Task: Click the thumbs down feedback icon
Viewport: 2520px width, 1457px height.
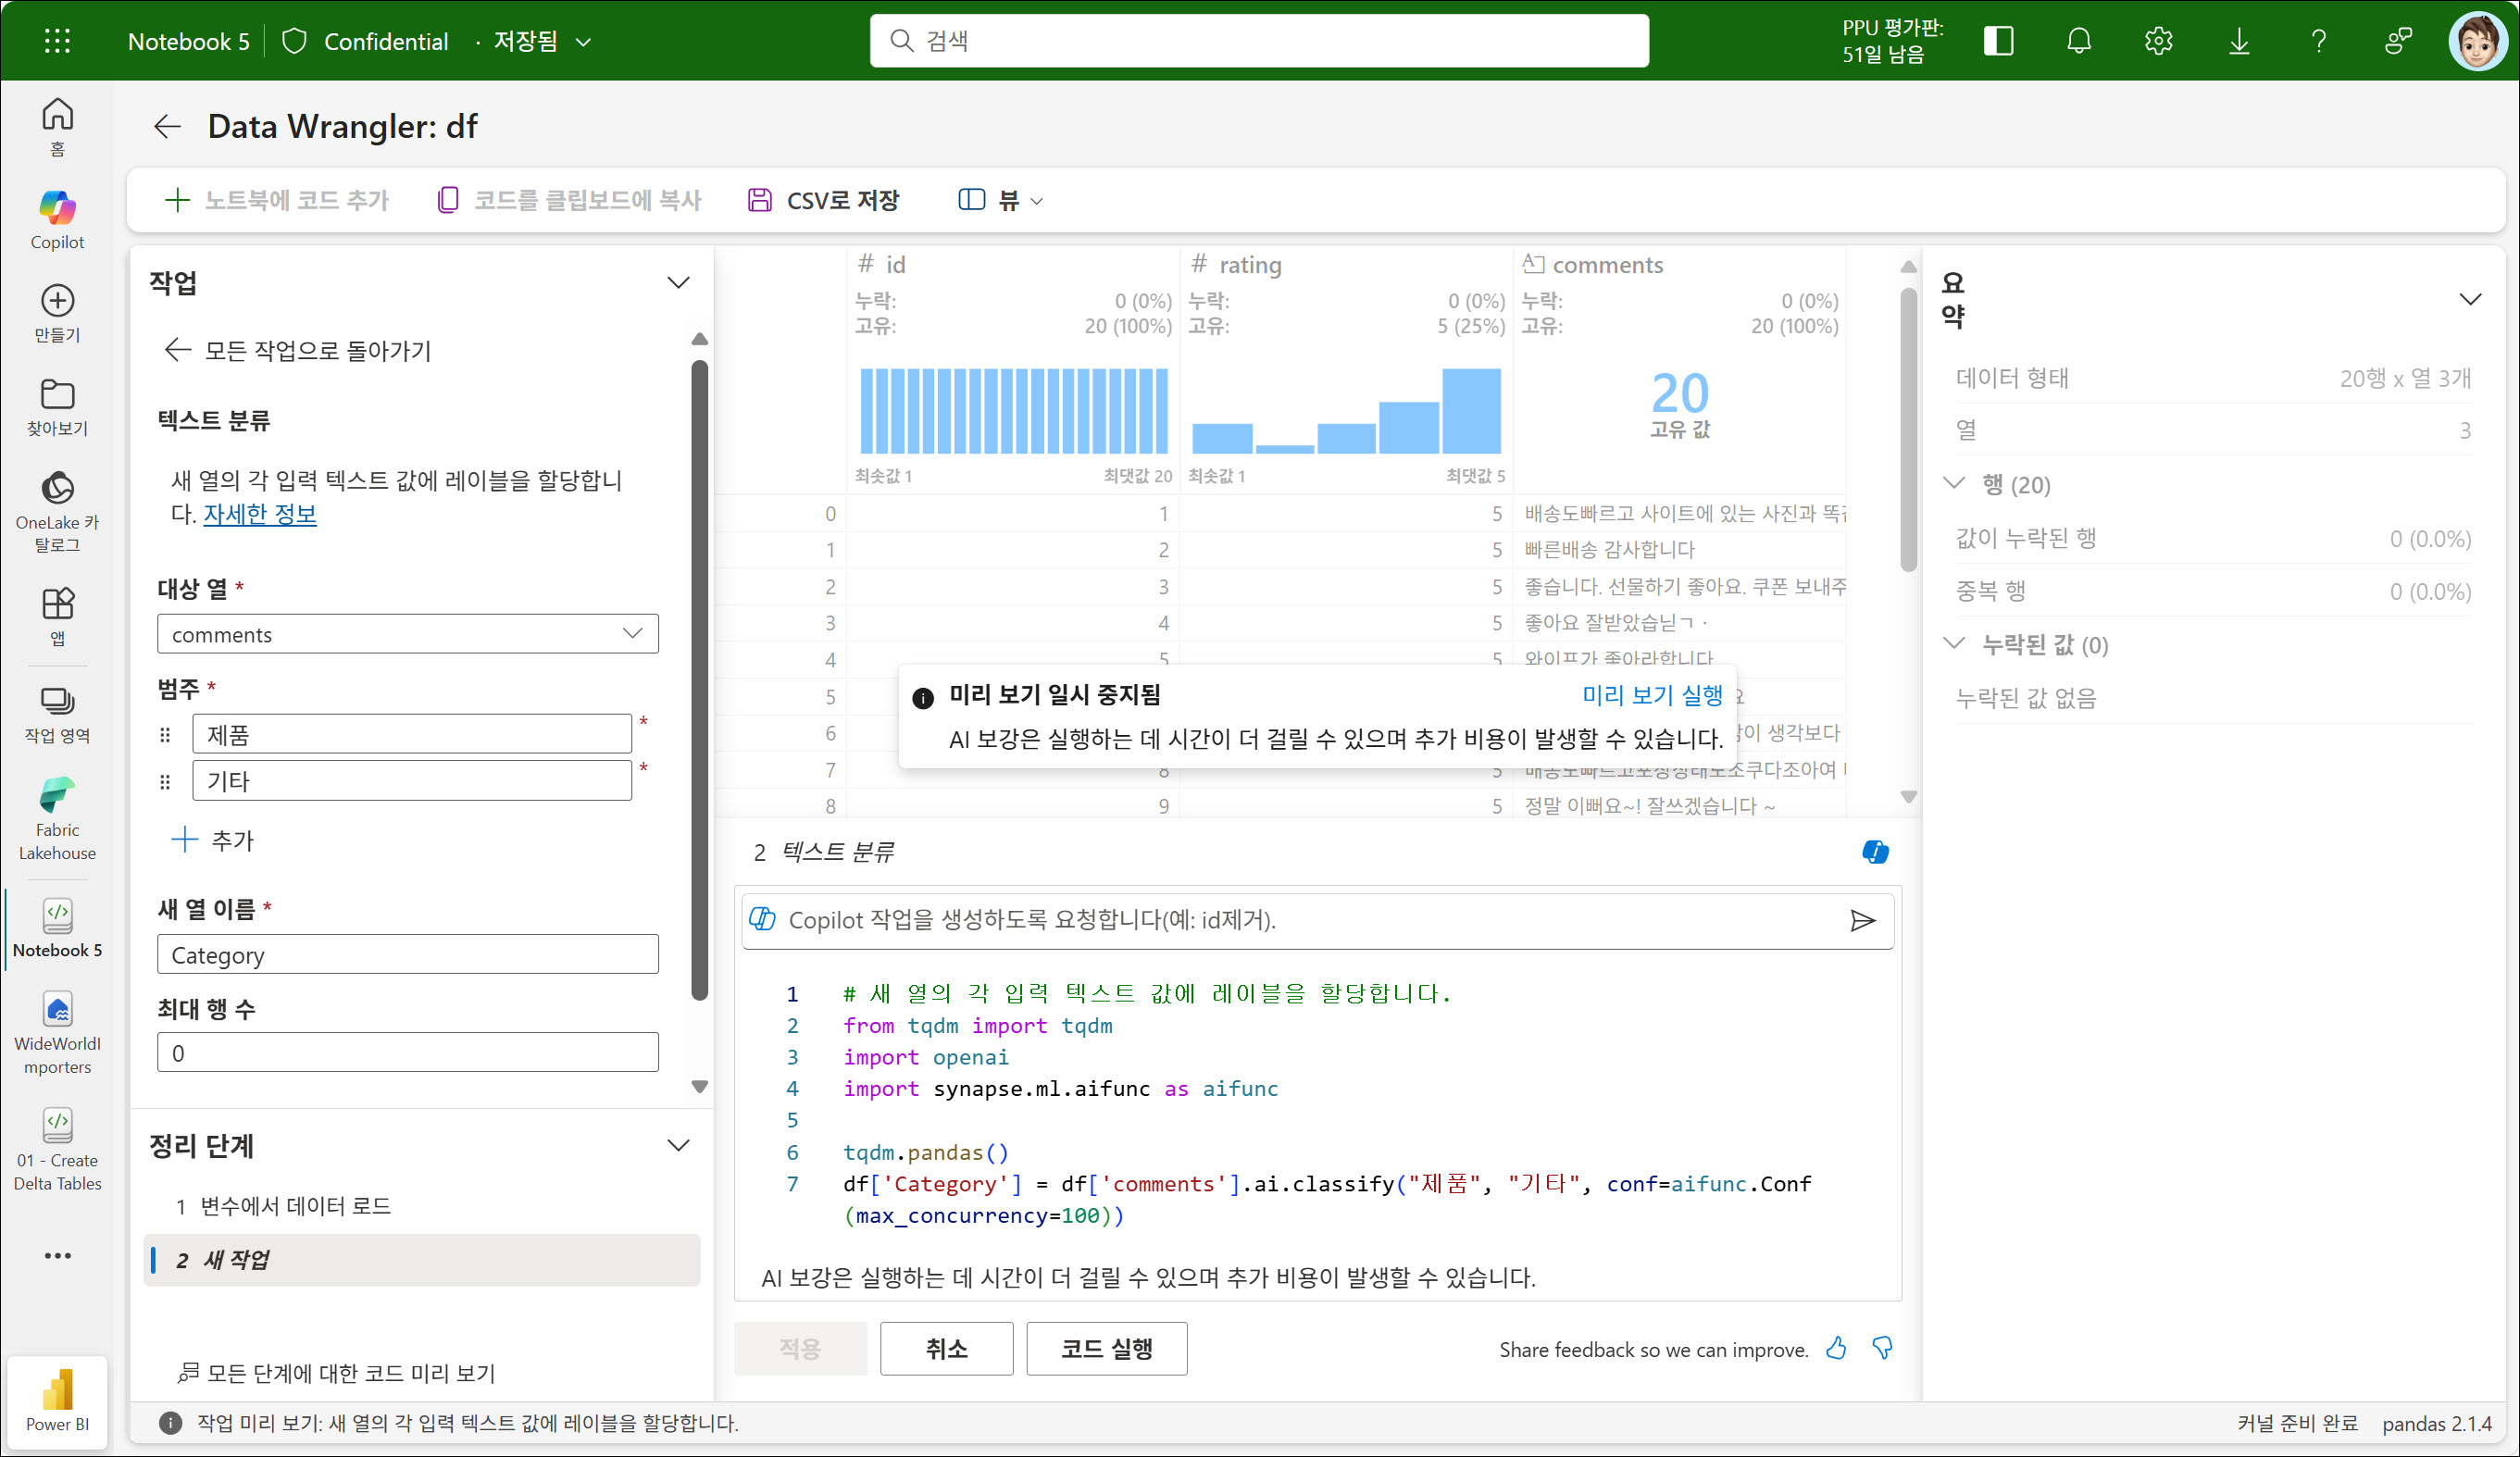Action: click(1882, 1348)
